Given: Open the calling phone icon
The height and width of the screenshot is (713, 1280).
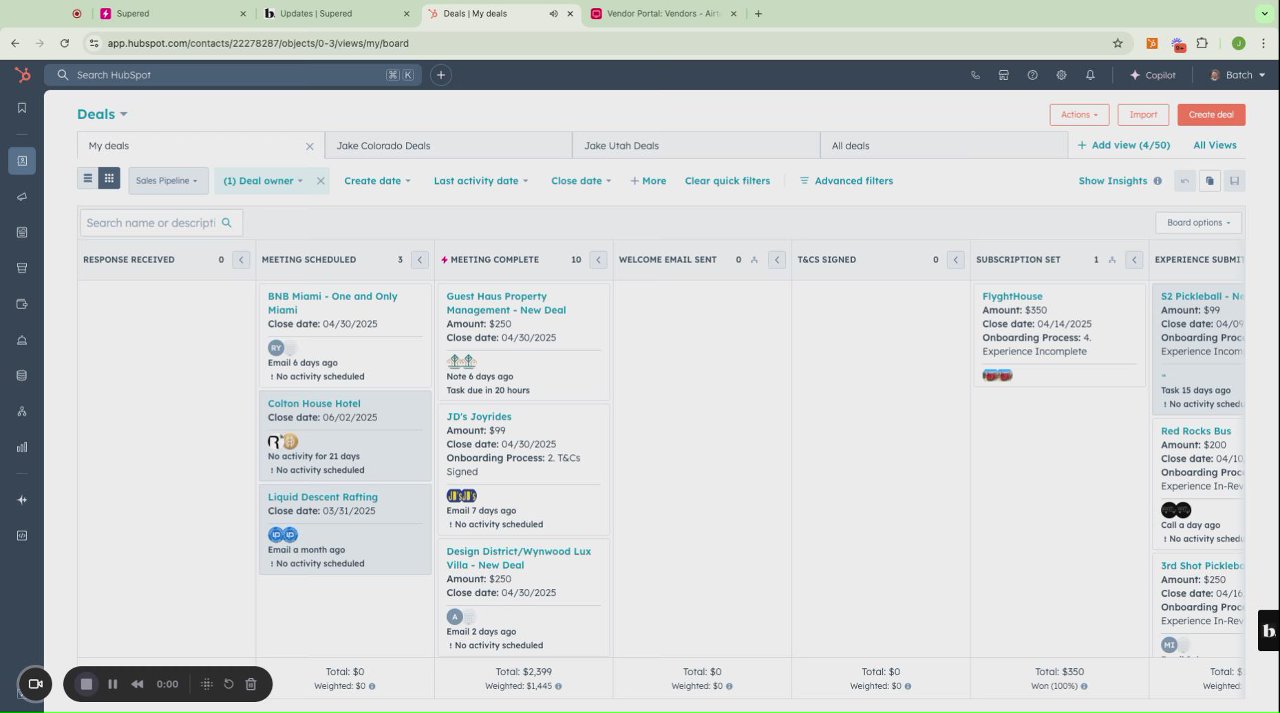Looking at the screenshot, I should coord(975,75).
